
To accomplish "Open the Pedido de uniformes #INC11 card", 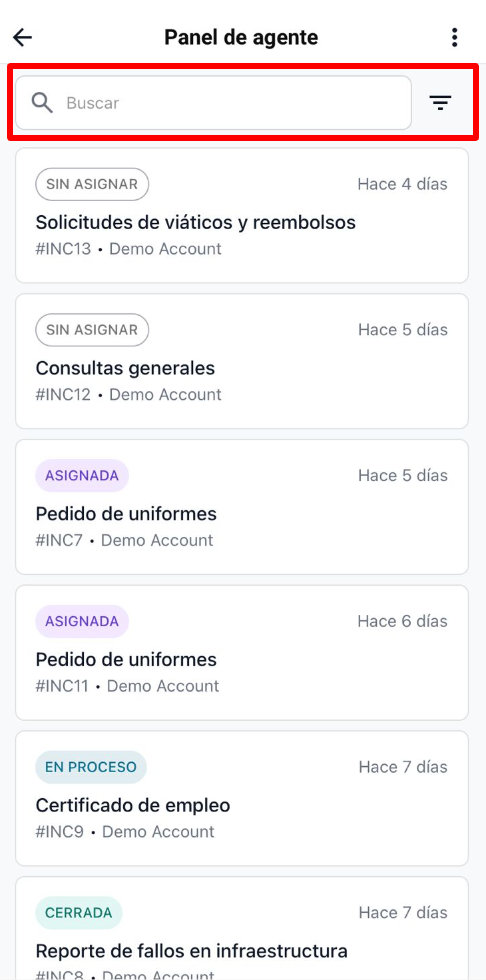I will [x=242, y=652].
